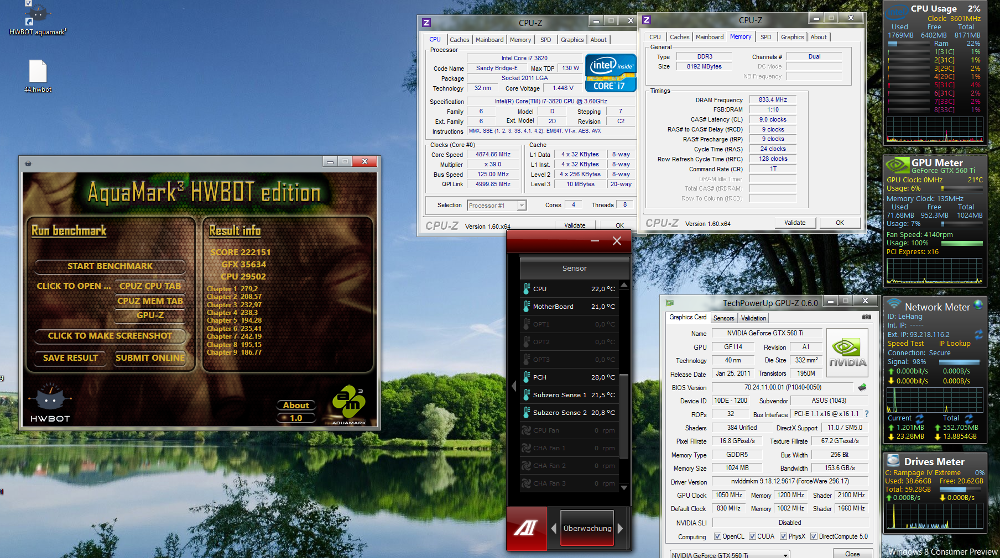Image resolution: width=1000 pixels, height=558 pixels.
Task: Switch to Validation tab in GPU-Z
Action: click(753, 318)
